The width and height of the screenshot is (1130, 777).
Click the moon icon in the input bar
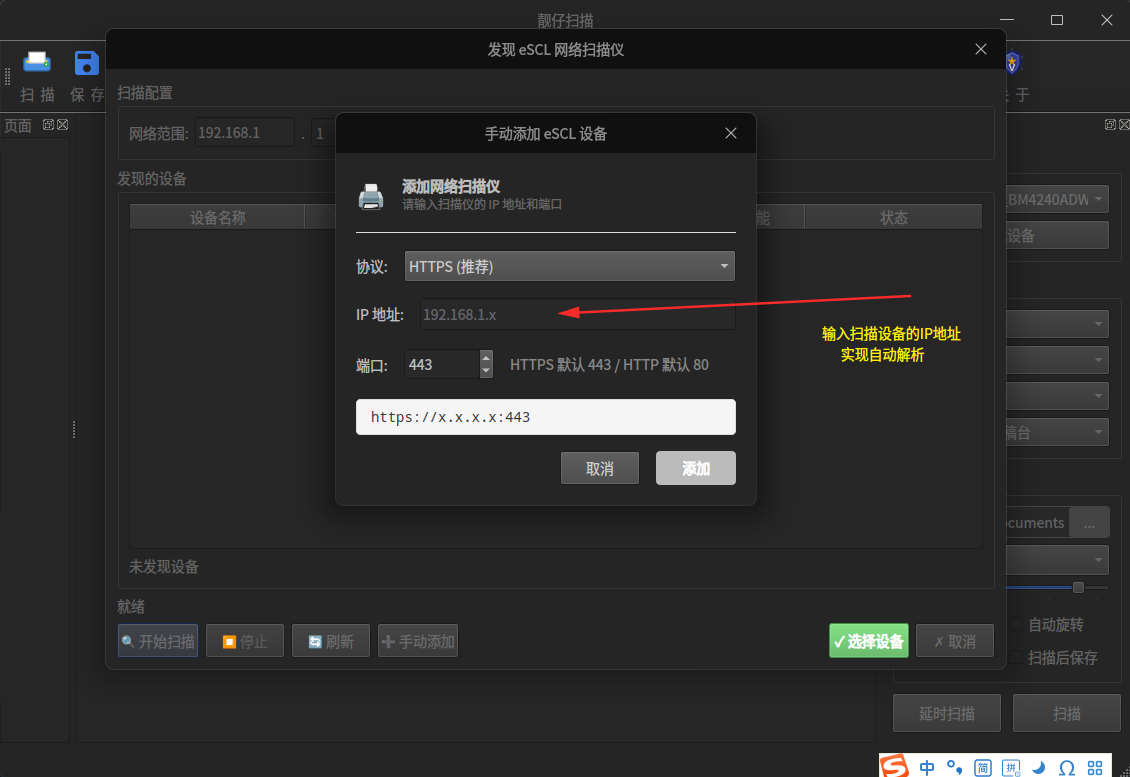pyautogui.click(x=1039, y=767)
